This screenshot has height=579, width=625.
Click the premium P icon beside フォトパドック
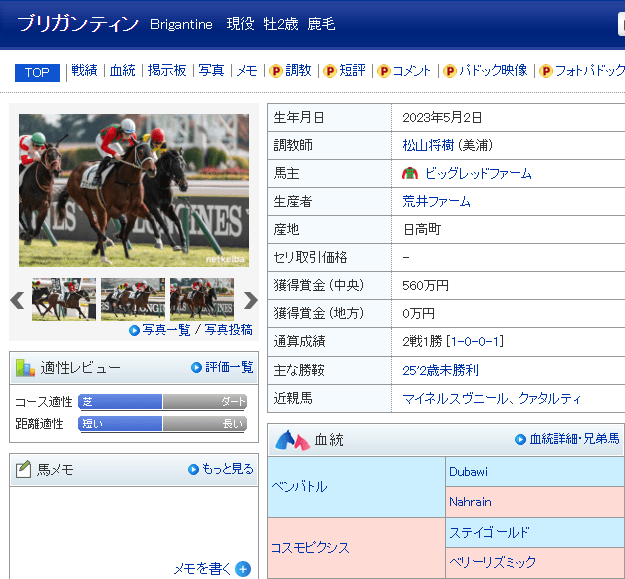[x=546, y=71]
